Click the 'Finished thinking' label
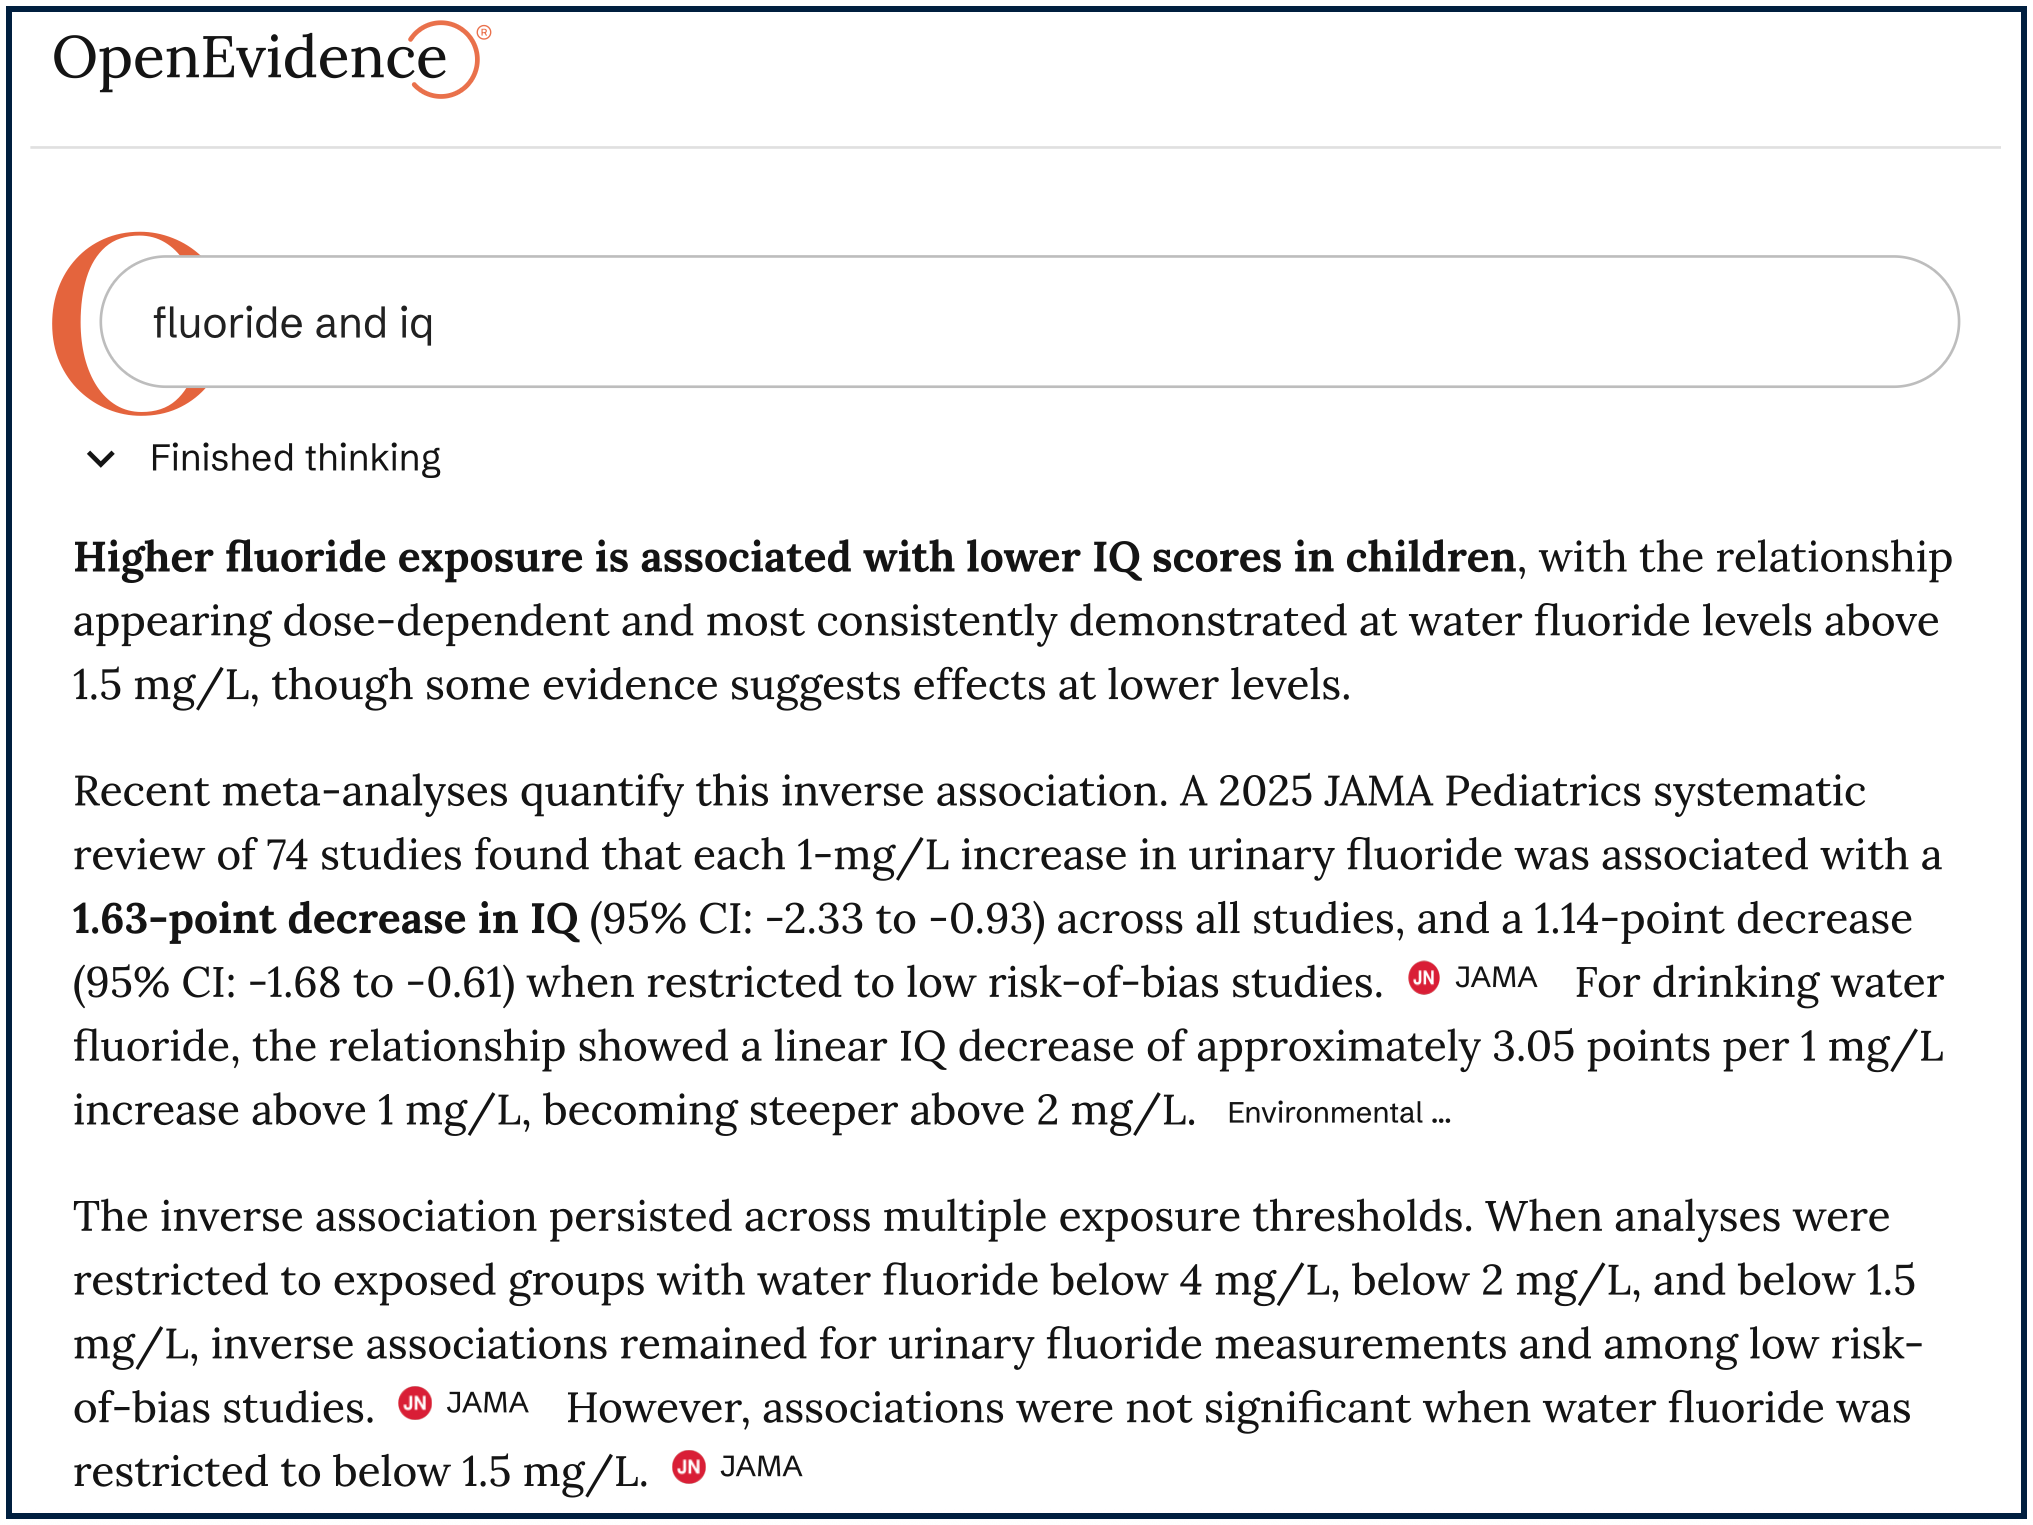Screen dimensions: 2033x1525 (x=295, y=458)
